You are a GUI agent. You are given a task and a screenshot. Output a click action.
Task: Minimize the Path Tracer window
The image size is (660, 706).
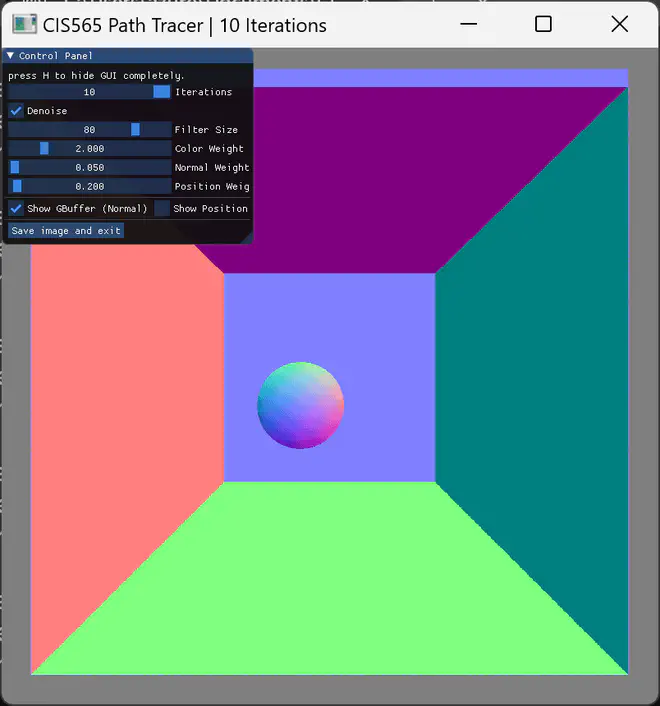coord(467,24)
